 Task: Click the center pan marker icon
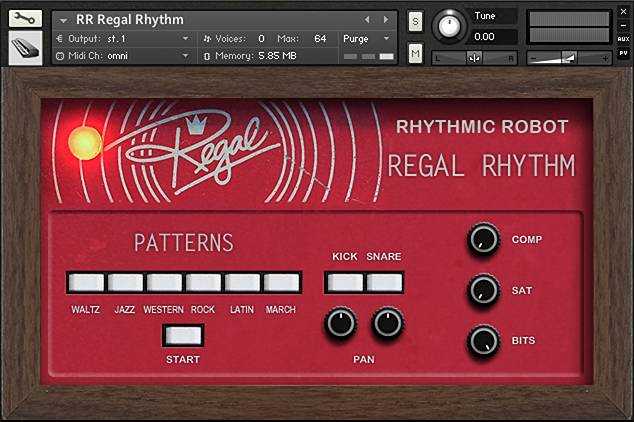click(x=475, y=58)
